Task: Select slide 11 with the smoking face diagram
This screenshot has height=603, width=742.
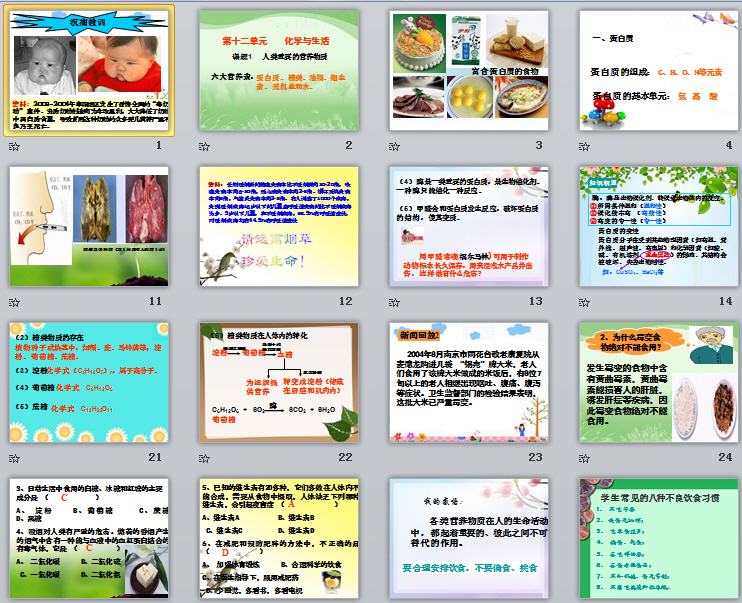Action: (x=89, y=226)
